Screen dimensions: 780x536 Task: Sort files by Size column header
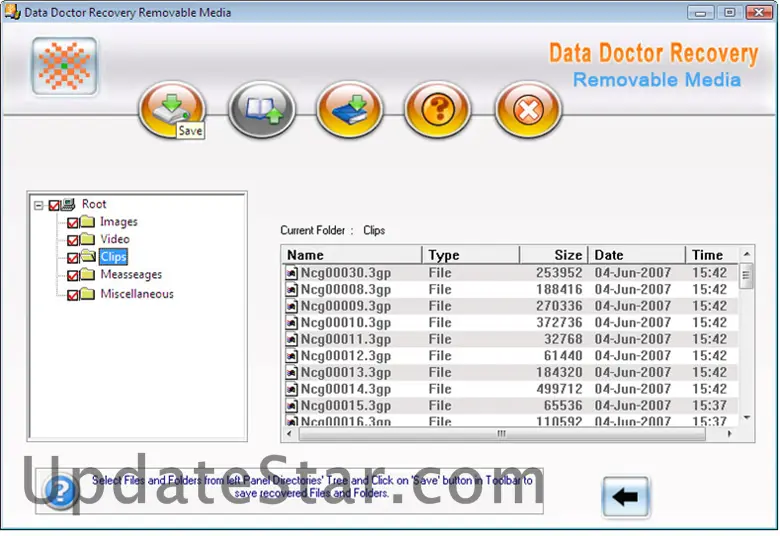click(553, 255)
